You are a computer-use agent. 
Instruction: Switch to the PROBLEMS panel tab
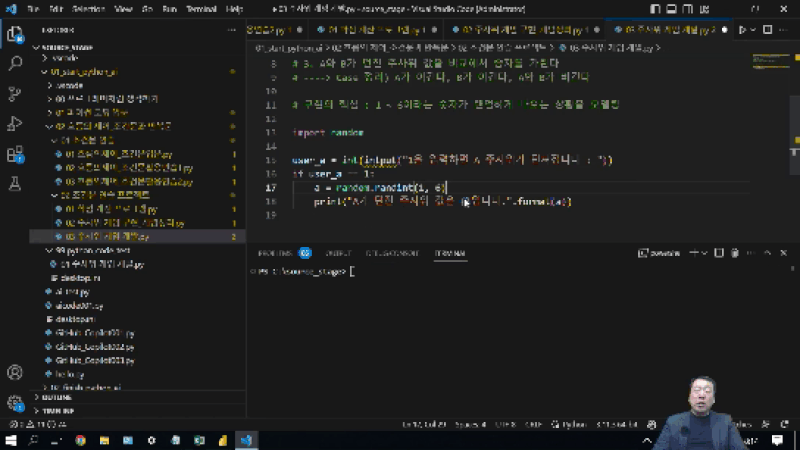click(x=275, y=254)
